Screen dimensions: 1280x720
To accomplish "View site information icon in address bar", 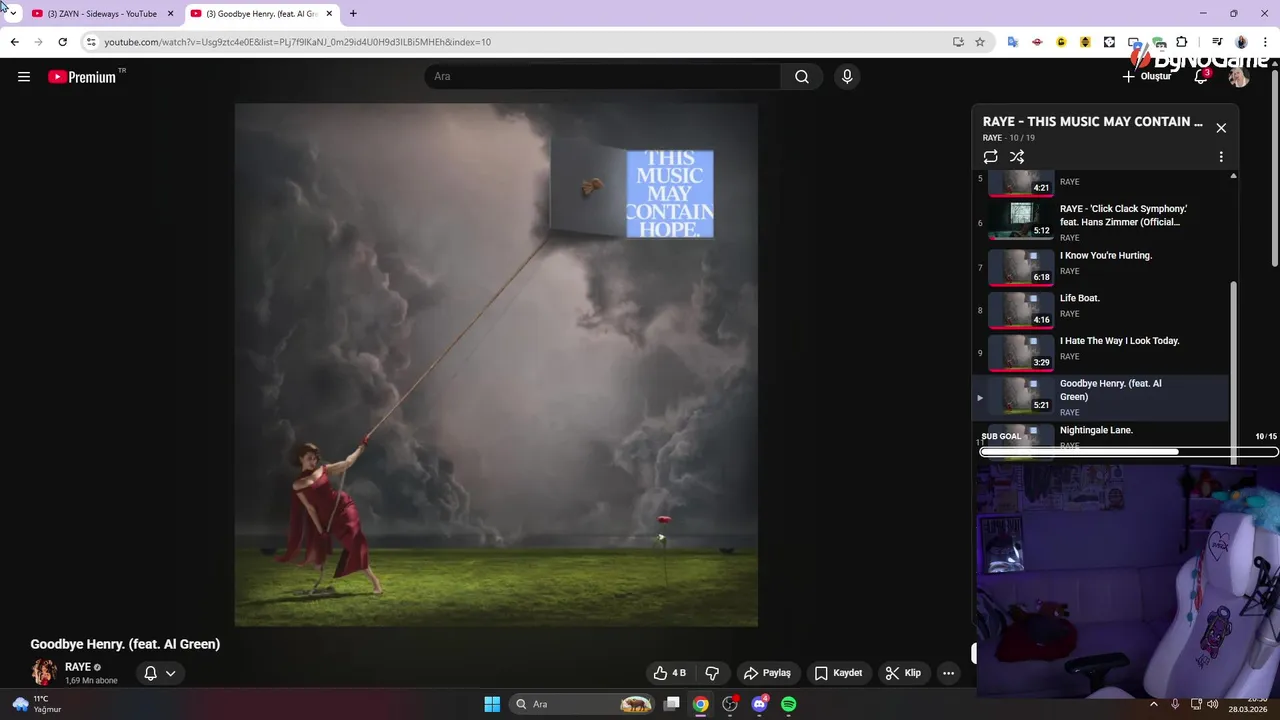I will tap(91, 42).
